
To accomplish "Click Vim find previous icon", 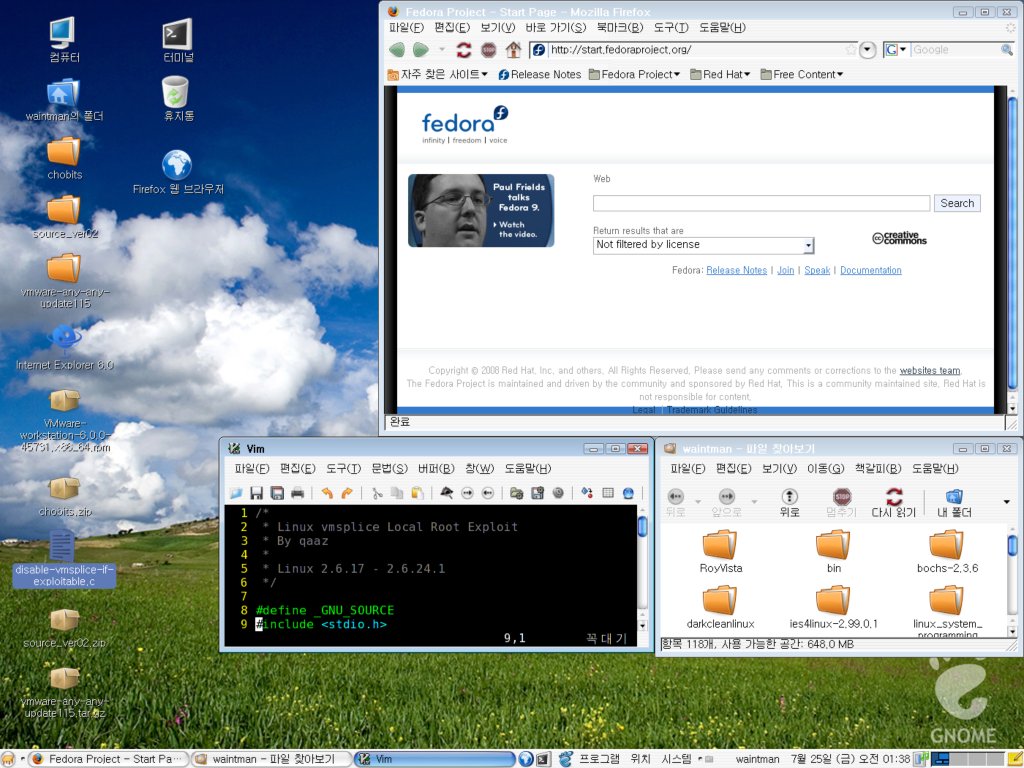I will point(487,493).
